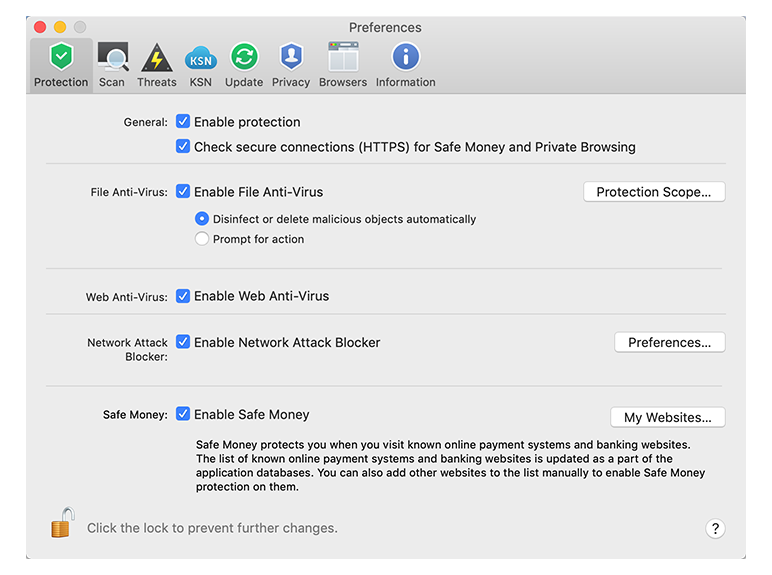Go to the Update preferences
Screen dimensions: 772x575
click(x=244, y=65)
